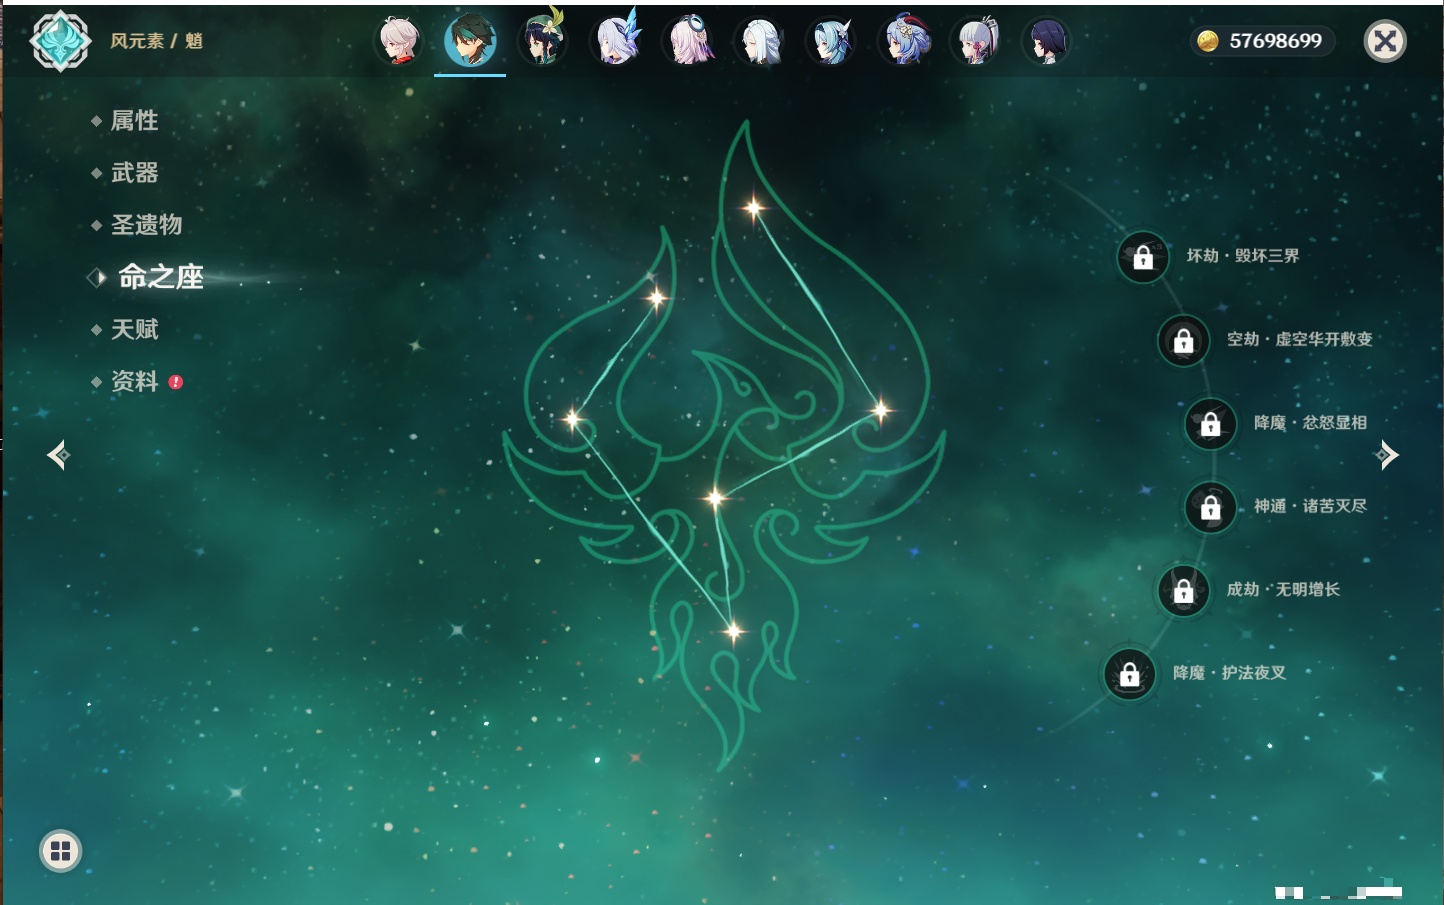This screenshot has height=905, width=1444.
Task: Choose Eula's portrait in the top bar
Action: click(832, 42)
